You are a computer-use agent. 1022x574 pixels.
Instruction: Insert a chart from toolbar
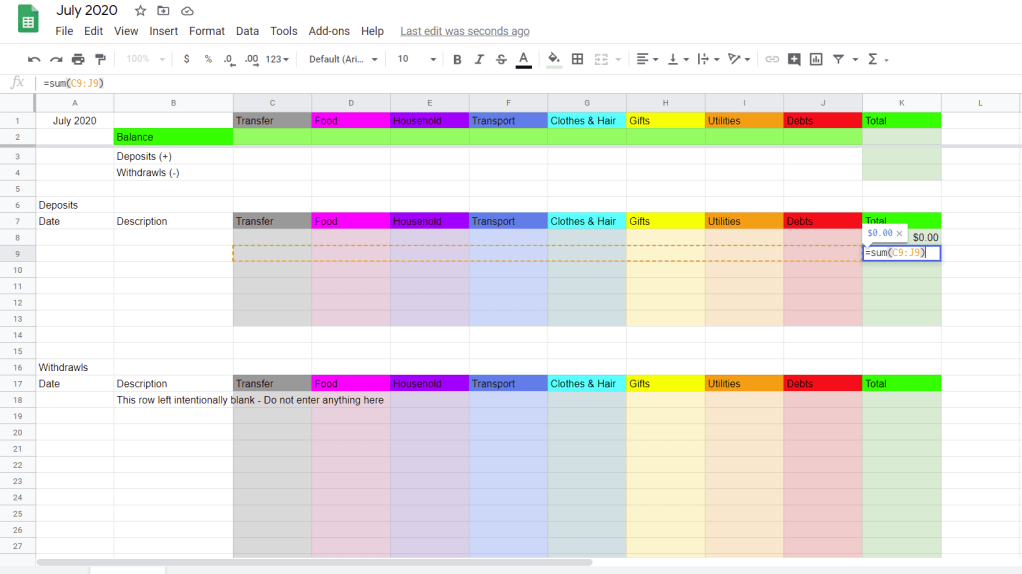tap(816, 60)
